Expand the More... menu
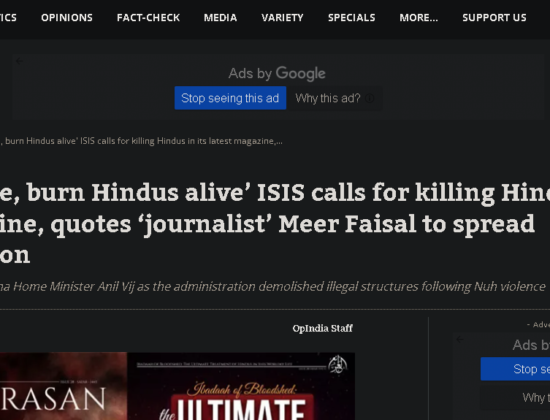The image size is (550, 420). pos(418,18)
